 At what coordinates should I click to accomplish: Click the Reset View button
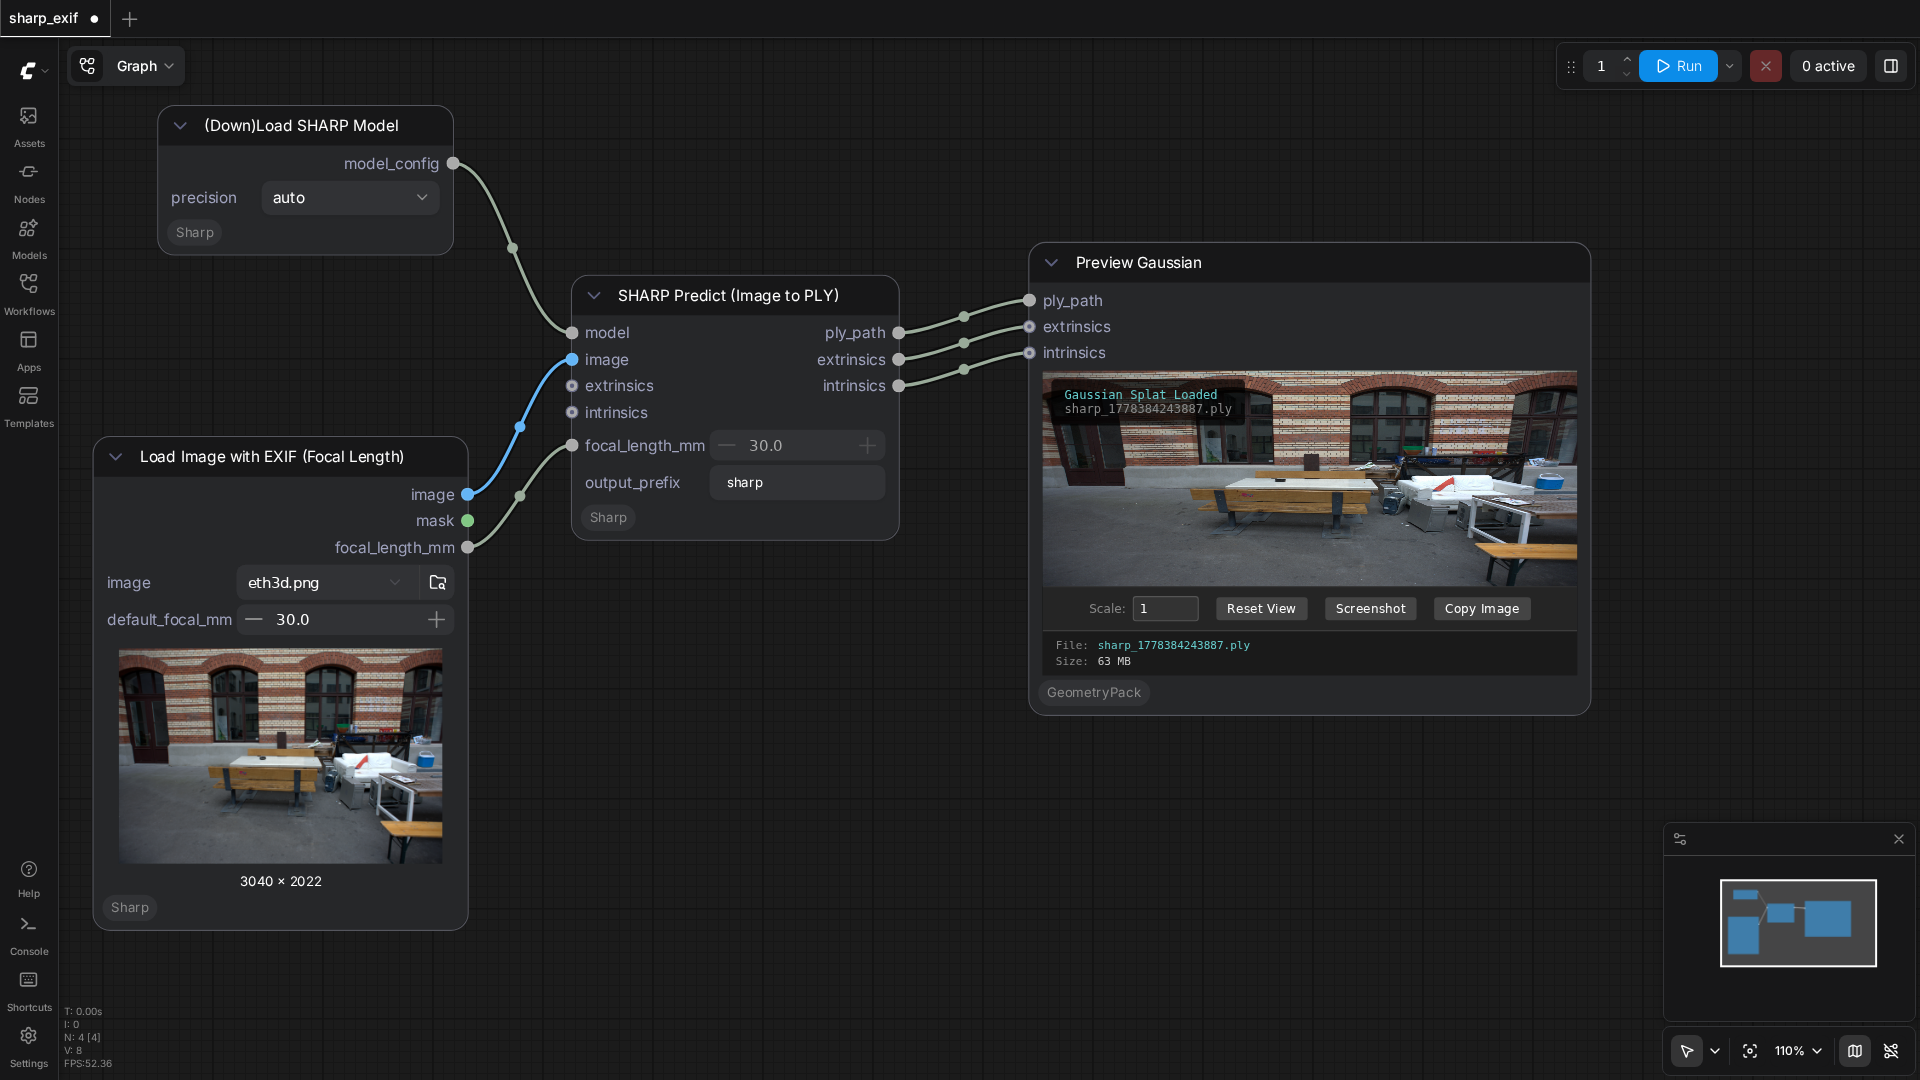pos(1261,609)
